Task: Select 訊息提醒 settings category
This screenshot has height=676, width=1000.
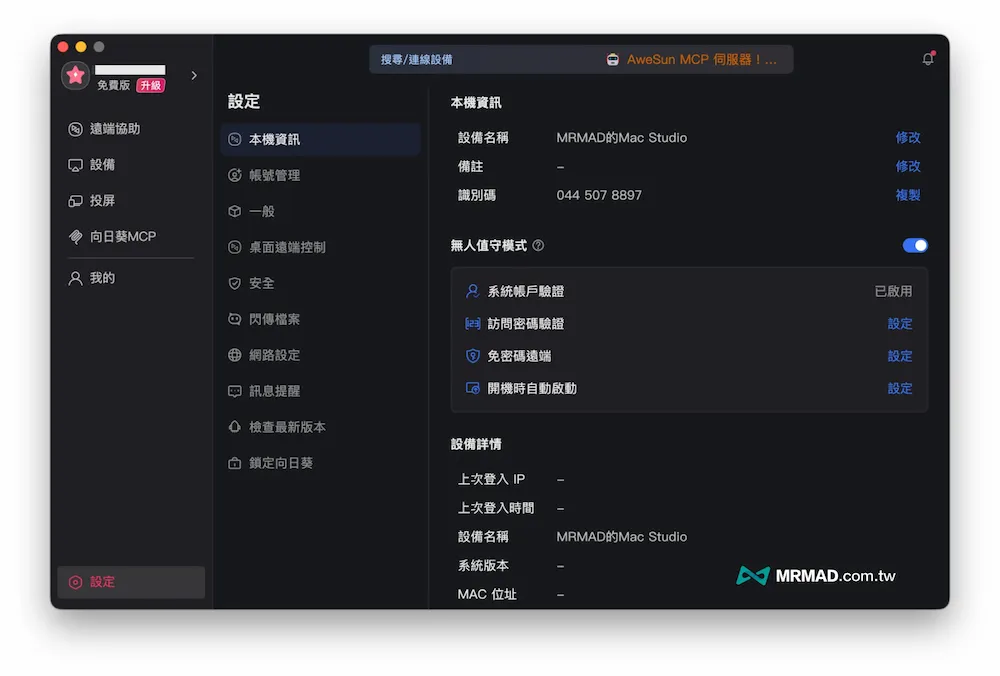Action: click(x=321, y=391)
